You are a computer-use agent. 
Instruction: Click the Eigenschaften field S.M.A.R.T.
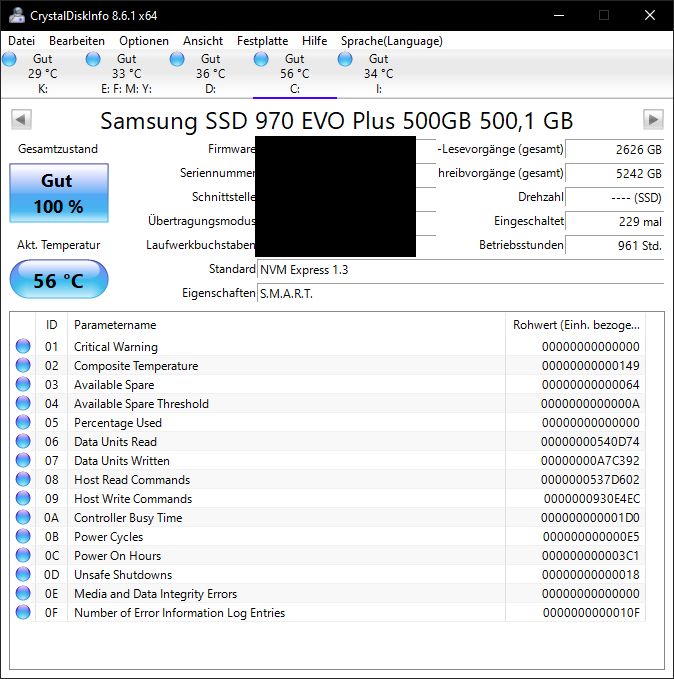point(460,294)
